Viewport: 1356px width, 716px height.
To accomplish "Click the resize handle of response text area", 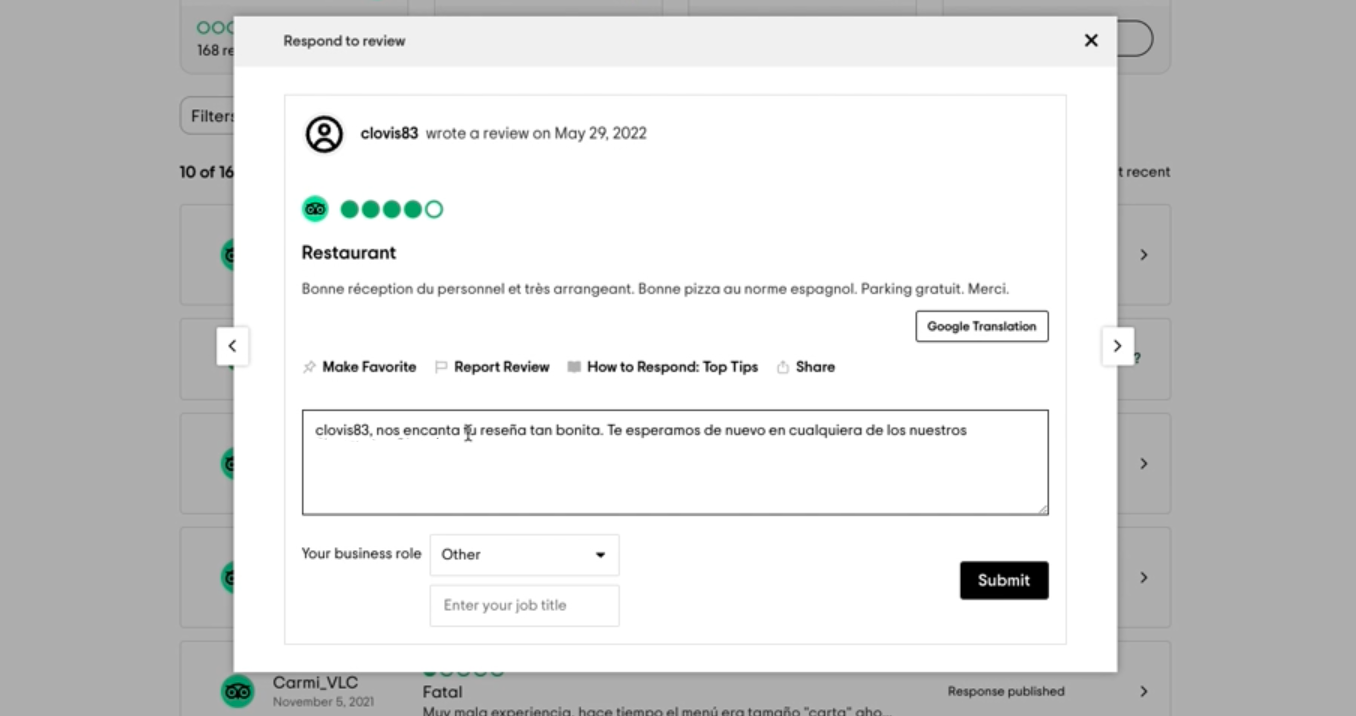I will point(1042,509).
